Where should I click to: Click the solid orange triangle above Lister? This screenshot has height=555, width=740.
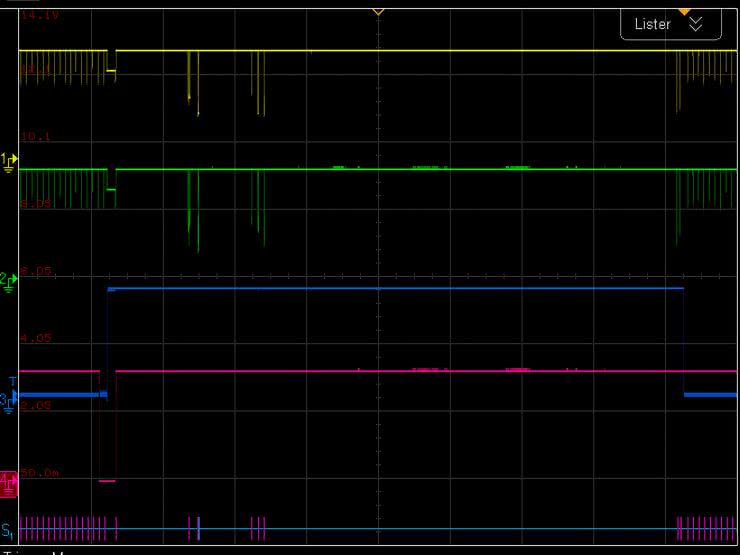pyautogui.click(x=684, y=10)
